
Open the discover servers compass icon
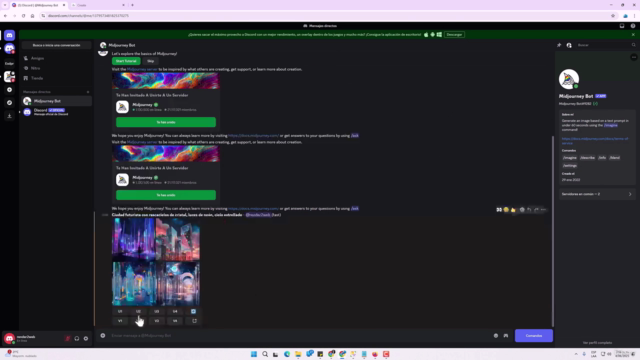pos(9,103)
